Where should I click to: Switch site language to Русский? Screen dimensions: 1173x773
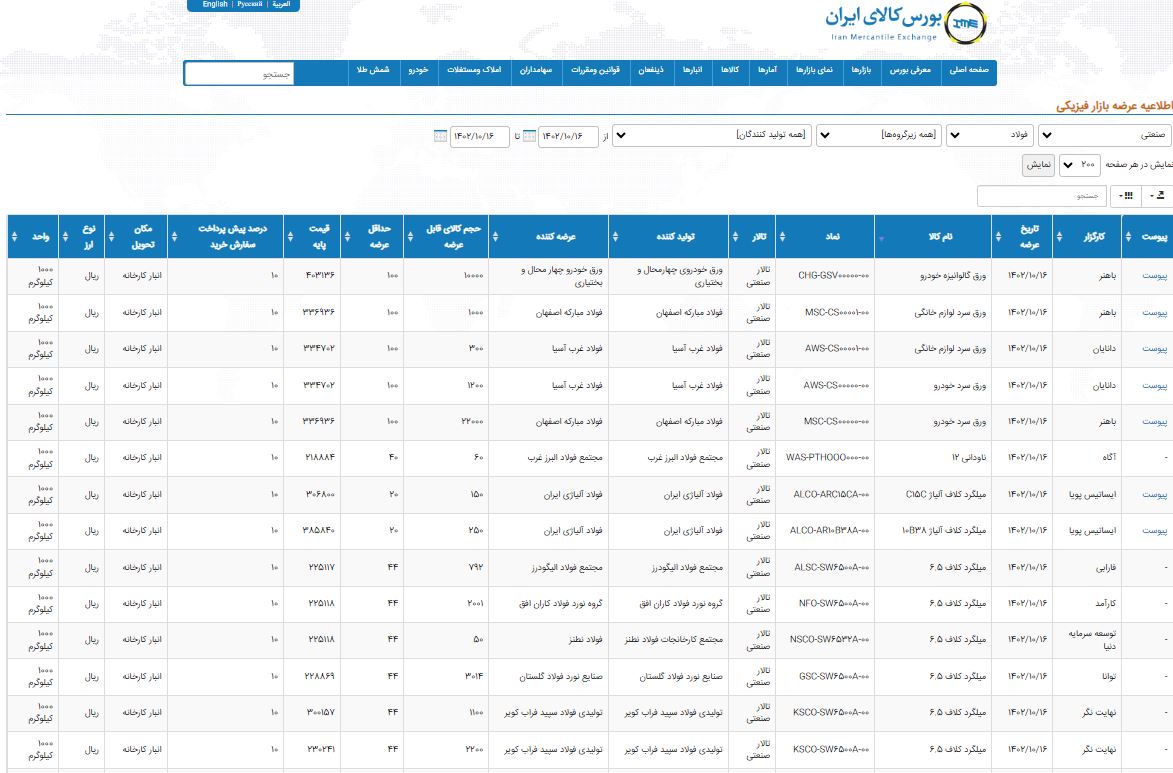pyautogui.click(x=250, y=4)
